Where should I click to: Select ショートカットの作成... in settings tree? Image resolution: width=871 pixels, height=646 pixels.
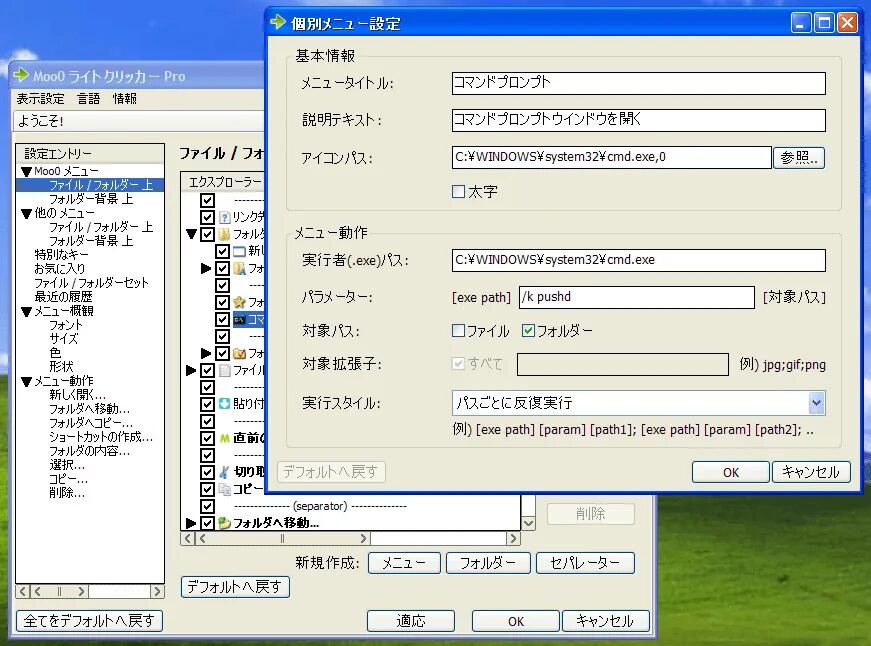(x=101, y=437)
